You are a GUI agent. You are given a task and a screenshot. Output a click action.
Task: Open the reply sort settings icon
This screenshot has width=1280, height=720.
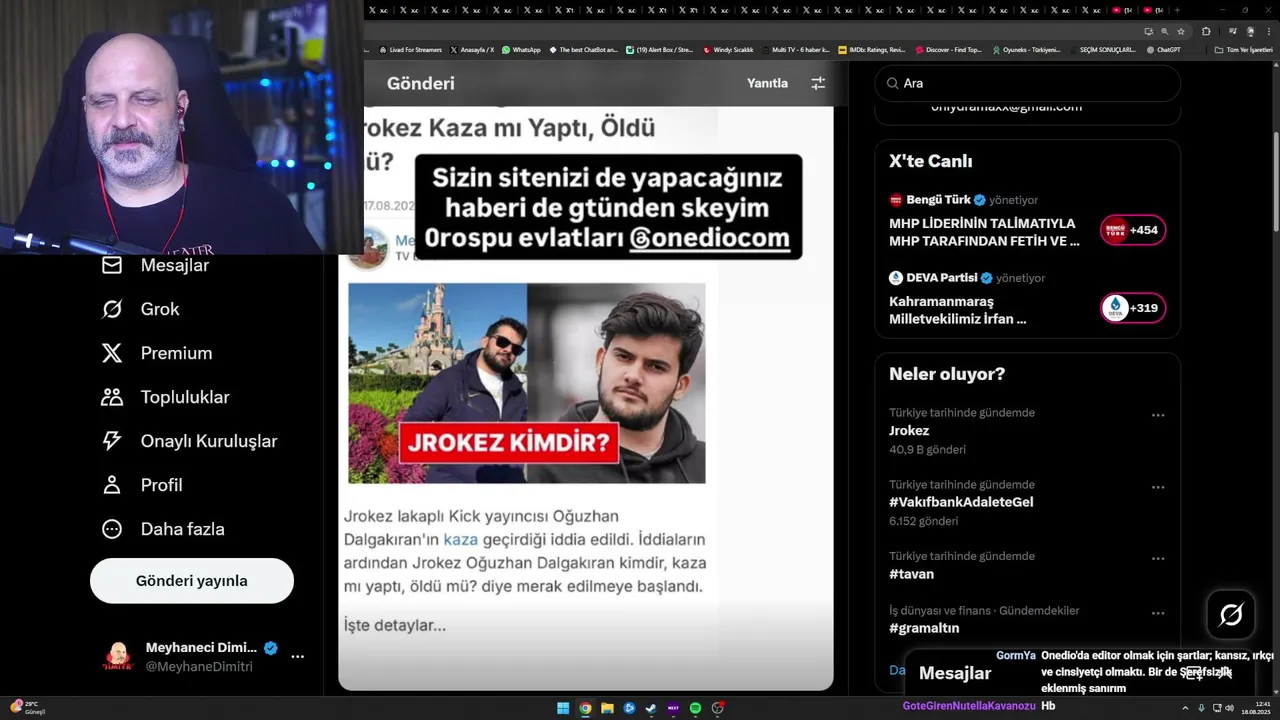point(818,84)
